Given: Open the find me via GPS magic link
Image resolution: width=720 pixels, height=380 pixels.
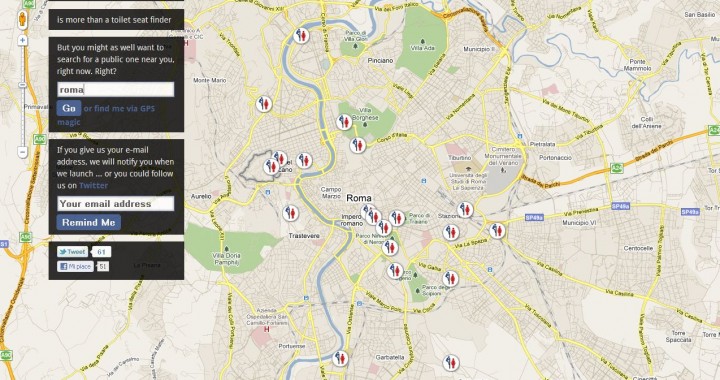Looking at the screenshot, I should pyautogui.click(x=106, y=115).
